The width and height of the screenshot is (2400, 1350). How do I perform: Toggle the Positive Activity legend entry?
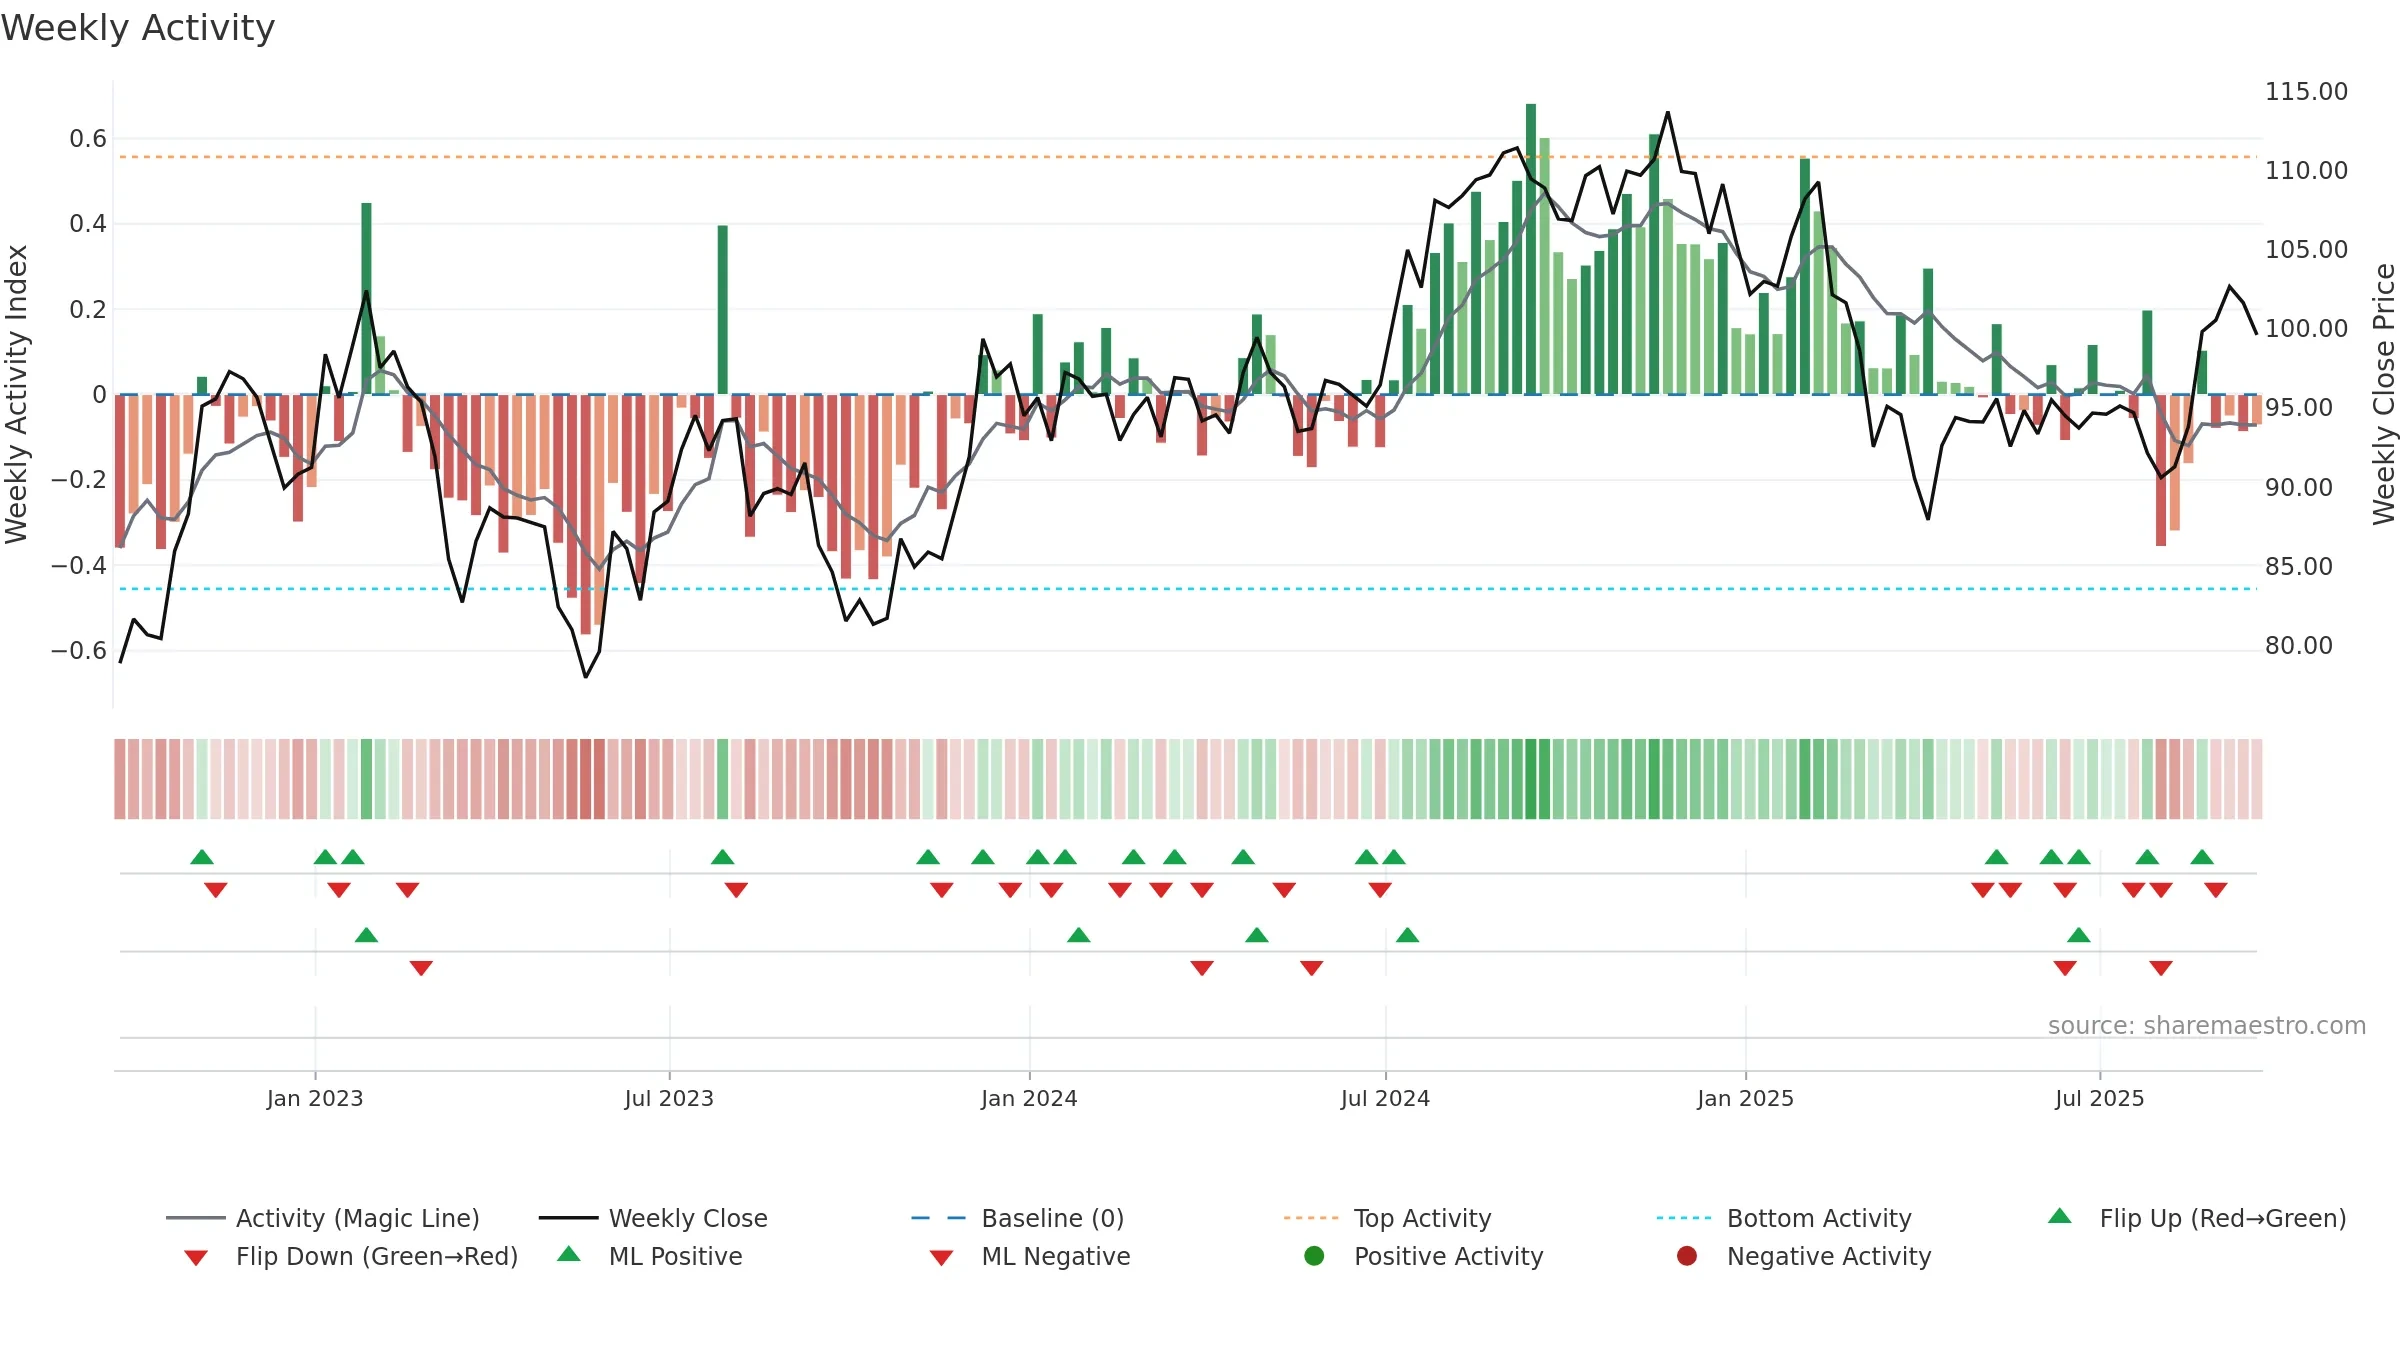(1424, 1256)
